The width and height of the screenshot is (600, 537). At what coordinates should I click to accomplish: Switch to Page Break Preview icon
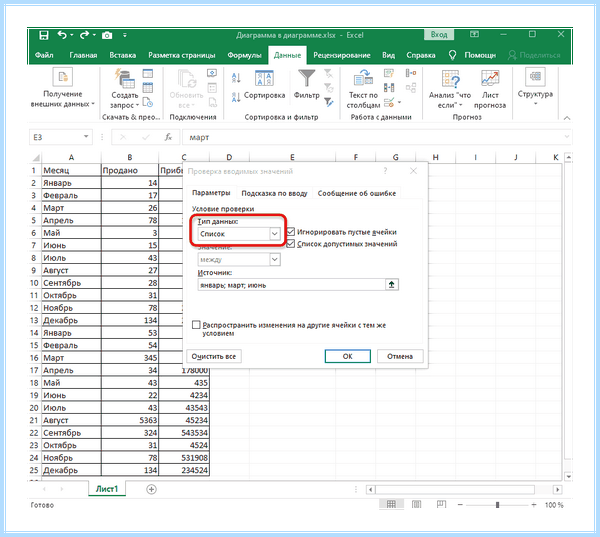point(441,504)
